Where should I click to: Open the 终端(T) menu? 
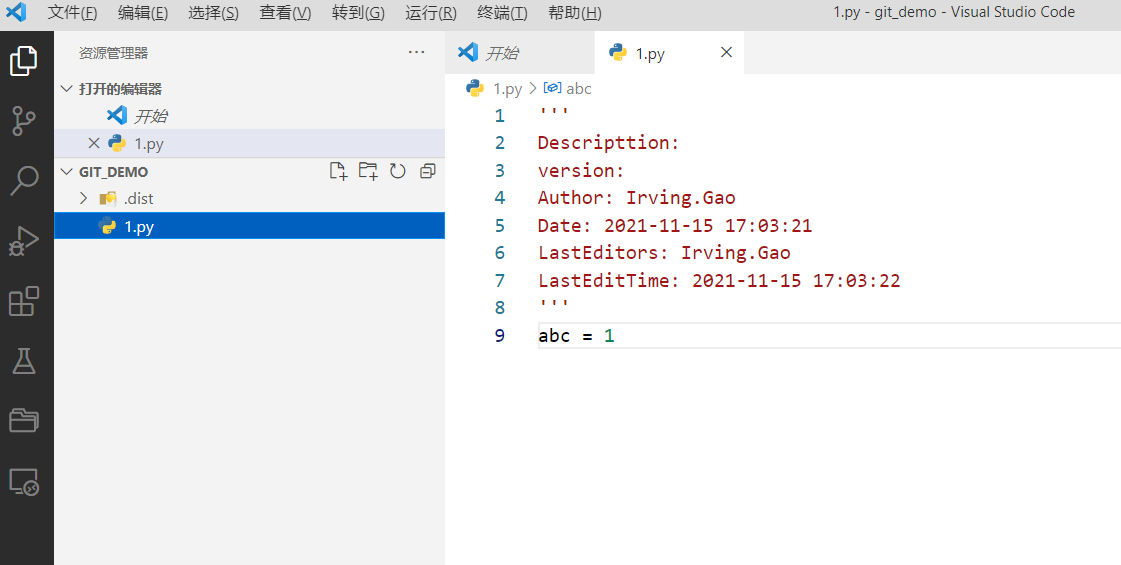click(503, 13)
